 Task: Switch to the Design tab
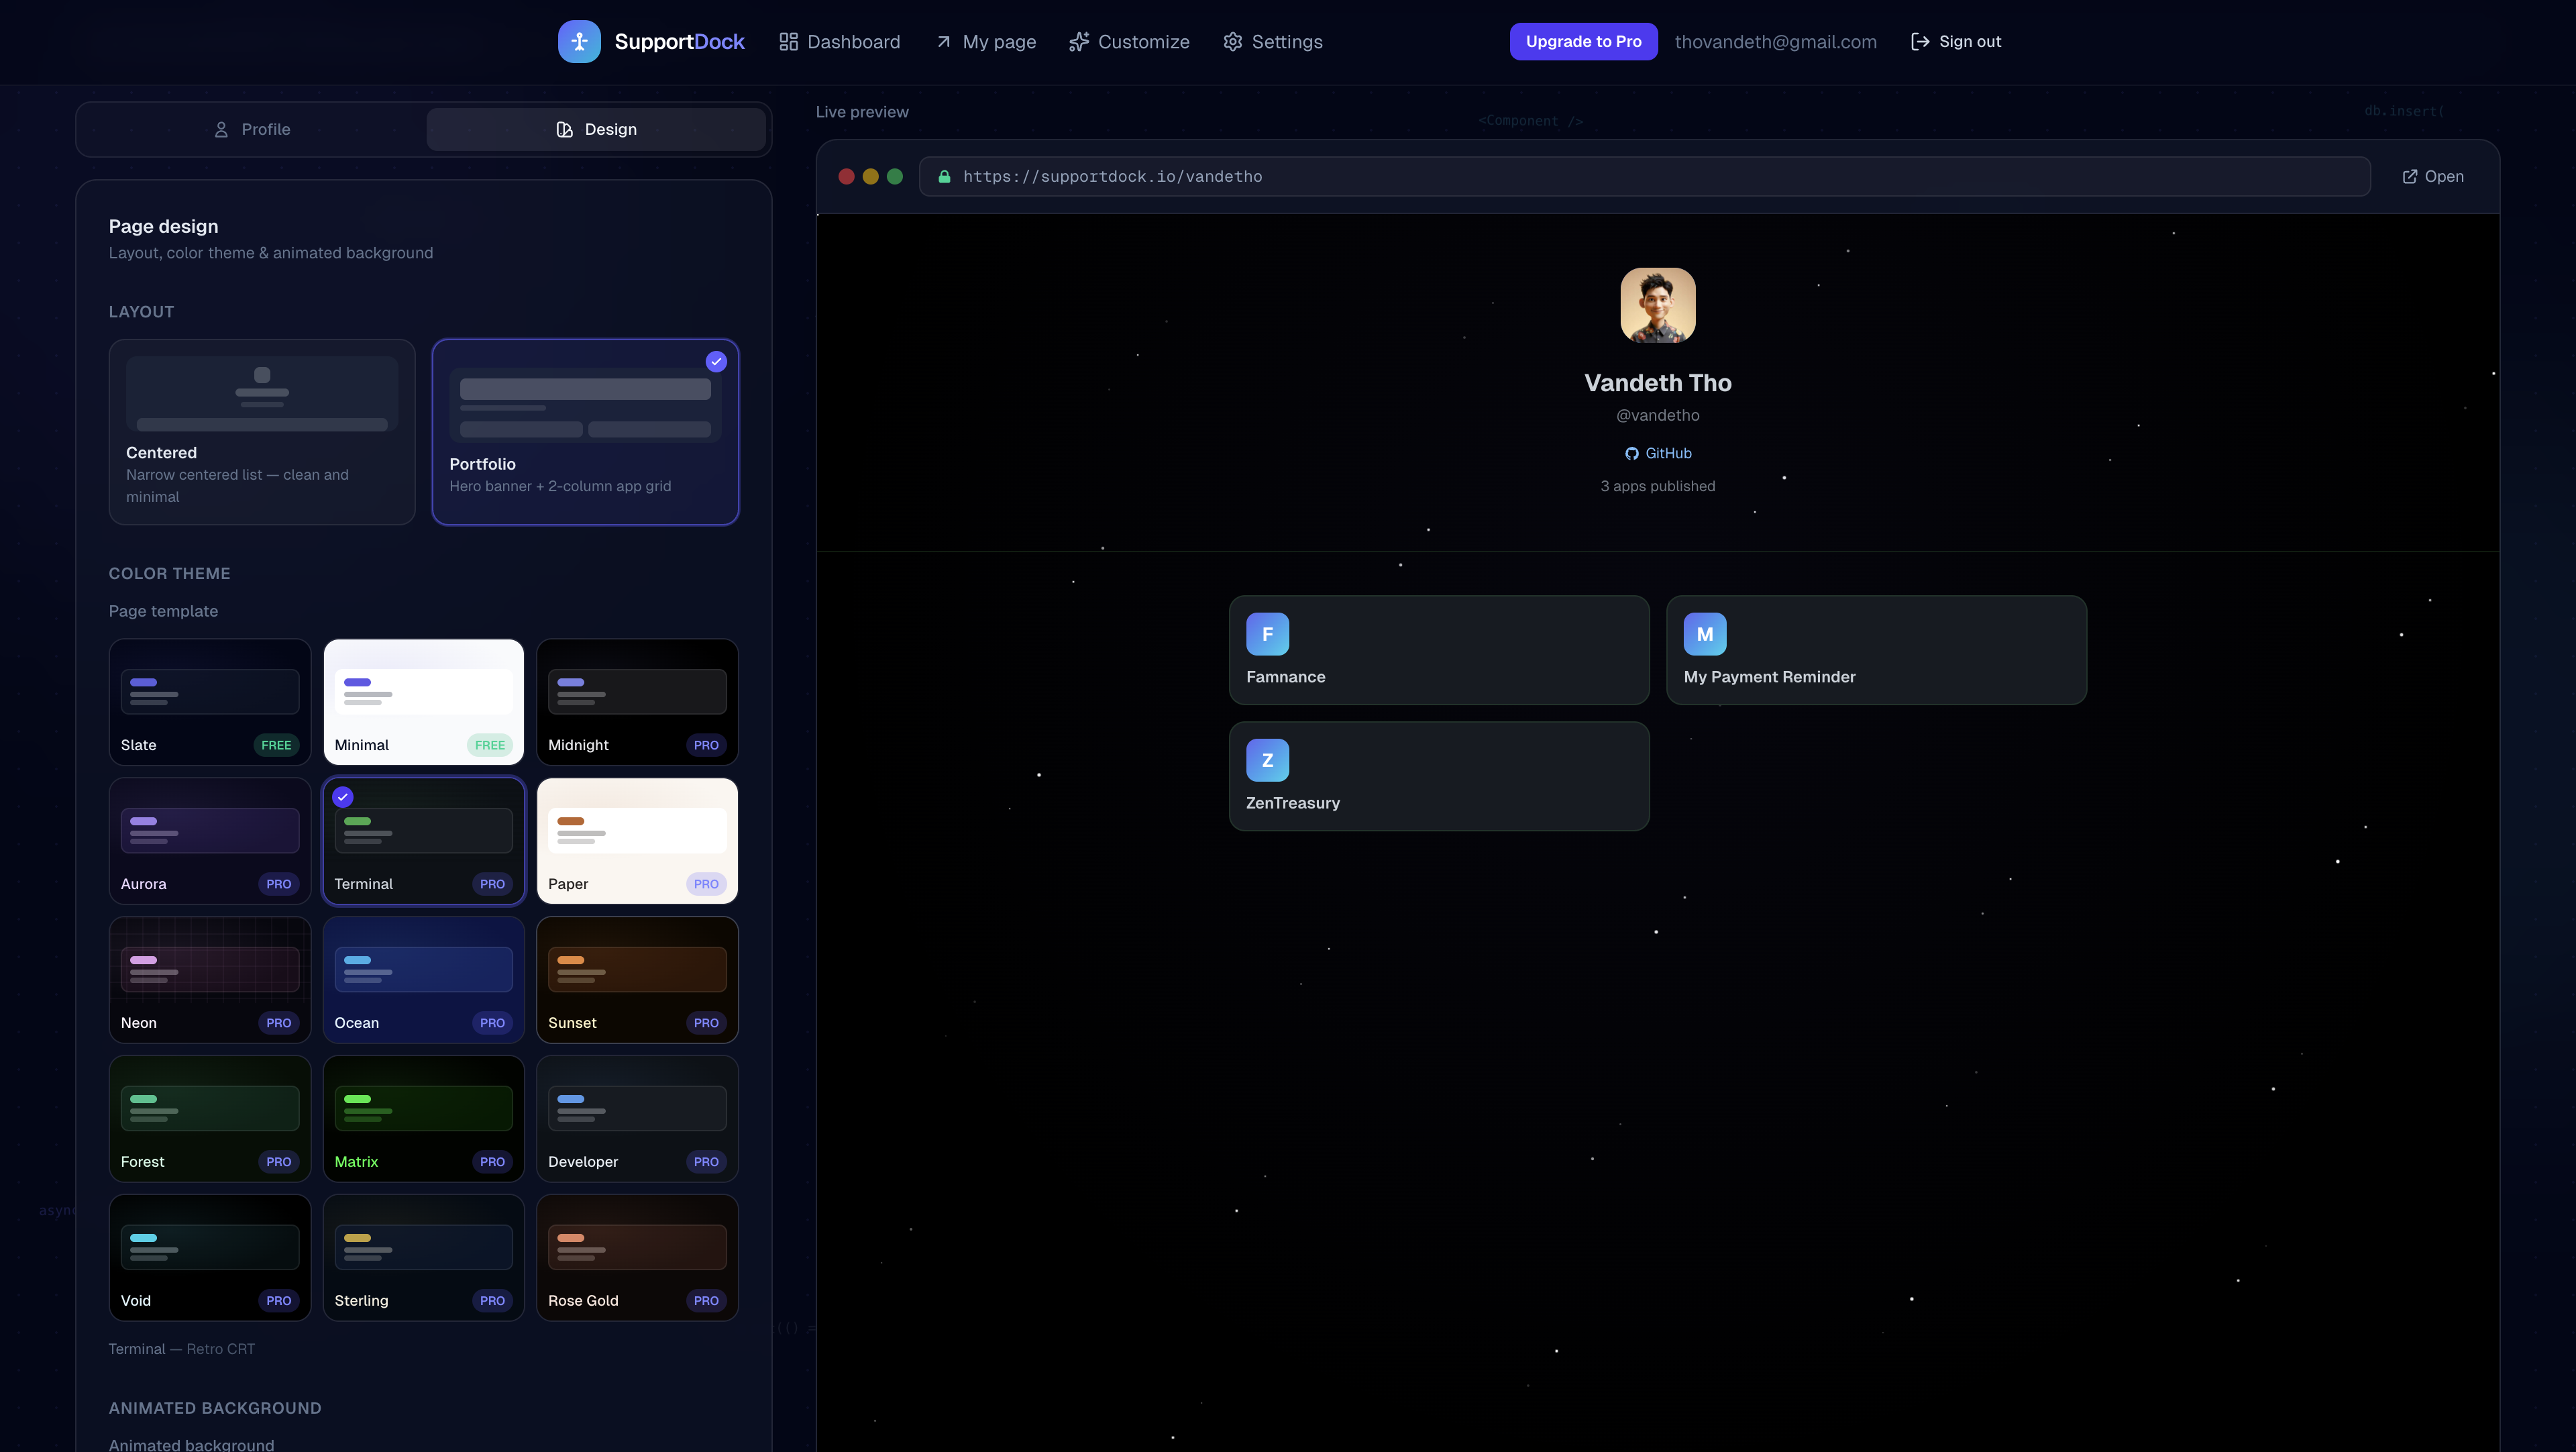click(596, 130)
